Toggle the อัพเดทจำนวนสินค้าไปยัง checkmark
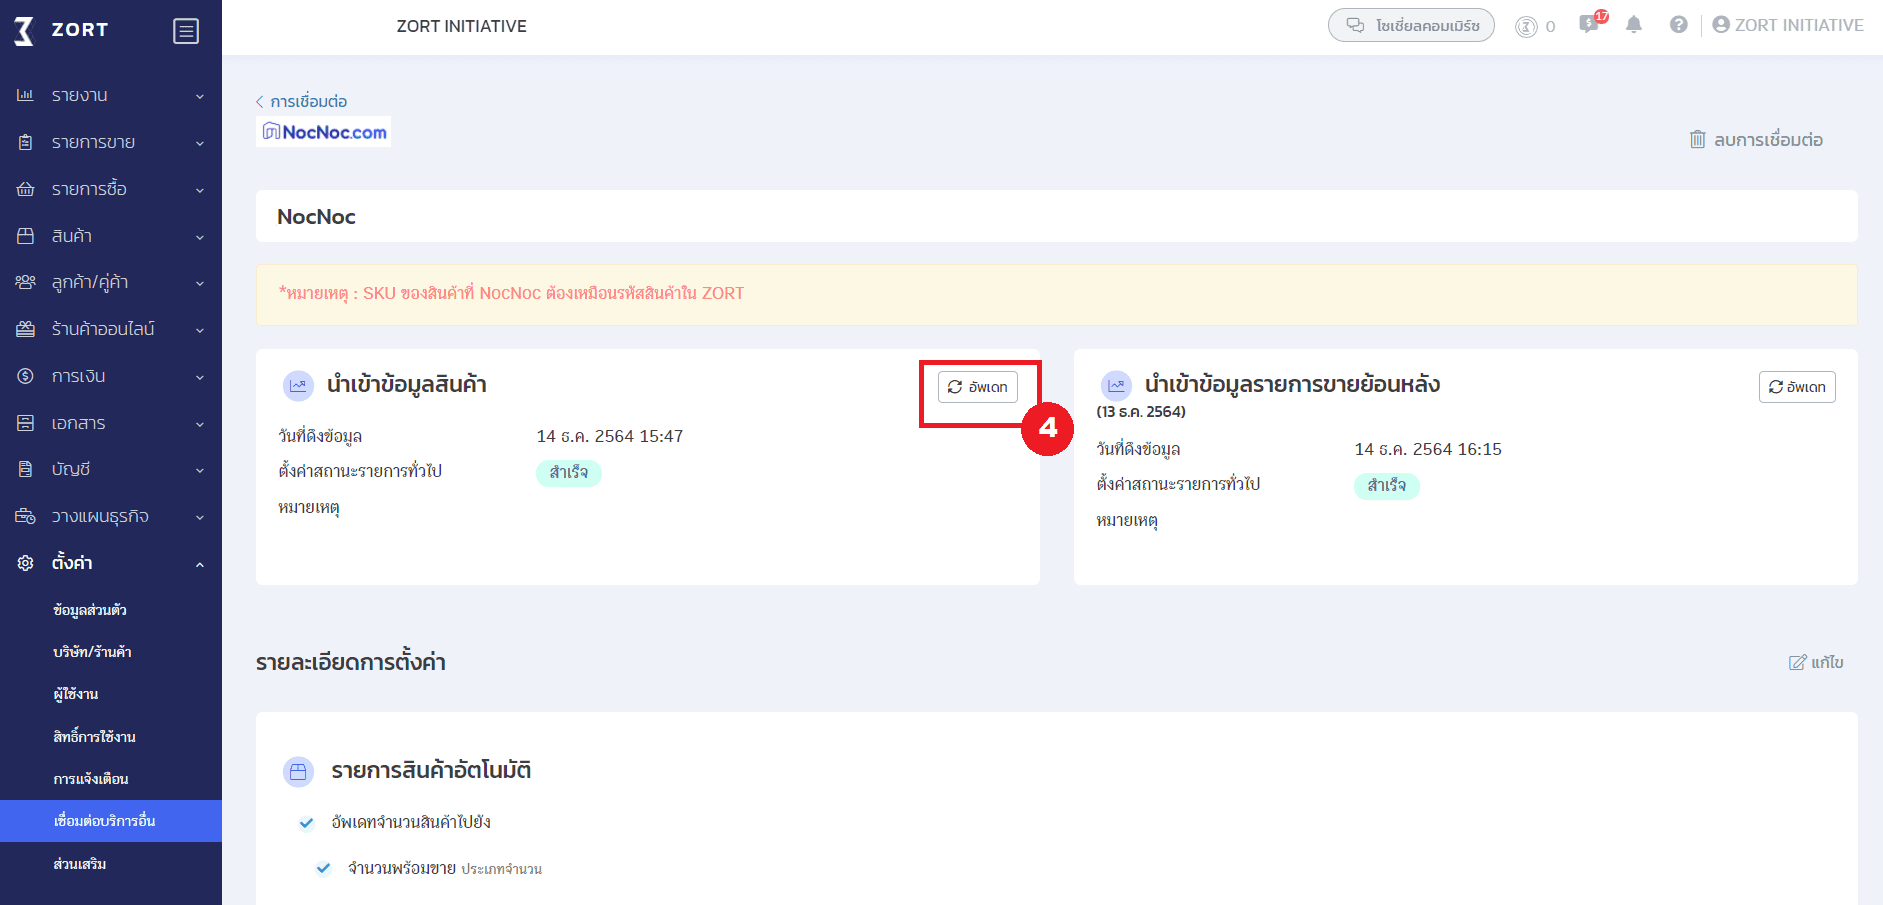The image size is (1883, 905). pyautogui.click(x=307, y=823)
